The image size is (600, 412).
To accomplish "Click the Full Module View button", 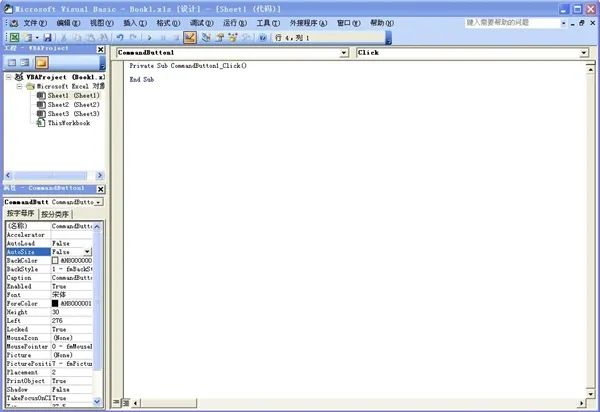I will [x=126, y=402].
